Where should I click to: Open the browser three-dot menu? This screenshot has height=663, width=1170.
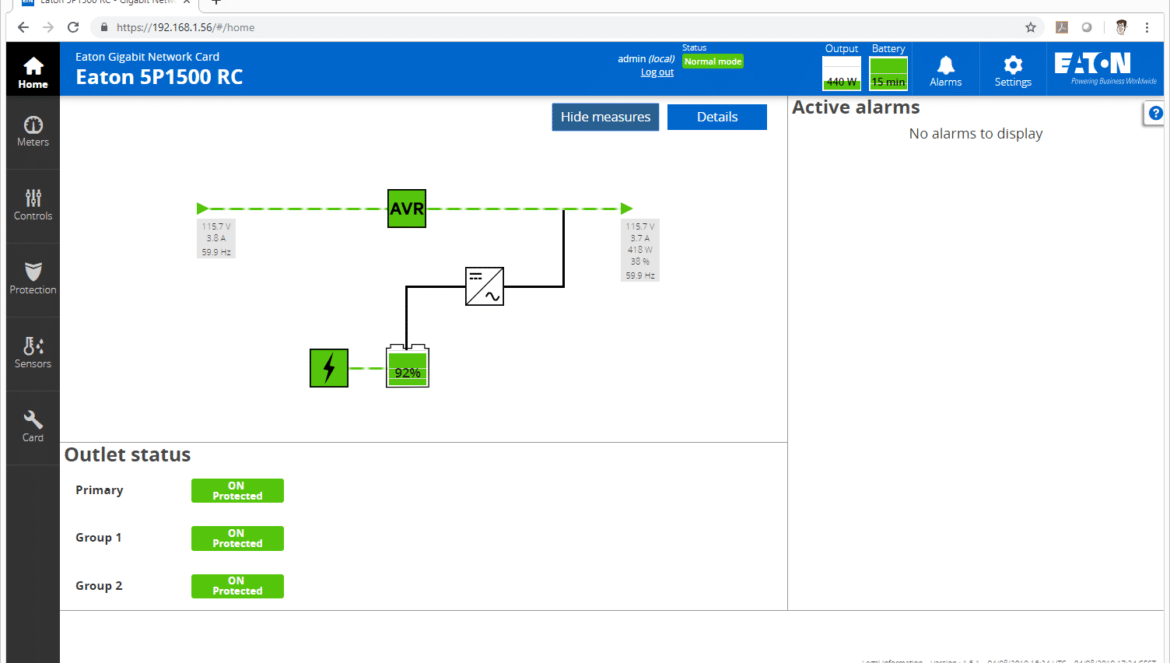coord(1147,28)
